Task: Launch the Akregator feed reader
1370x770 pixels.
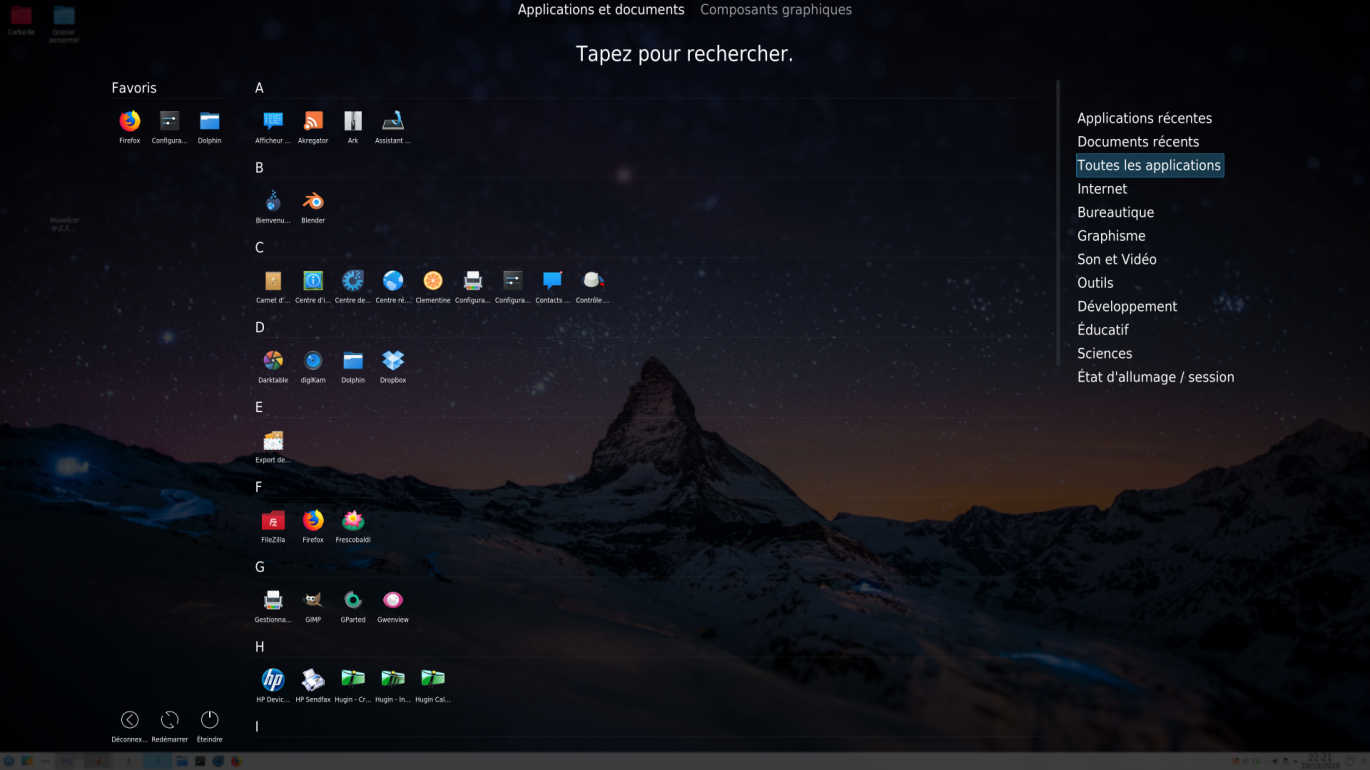Action: [x=313, y=121]
